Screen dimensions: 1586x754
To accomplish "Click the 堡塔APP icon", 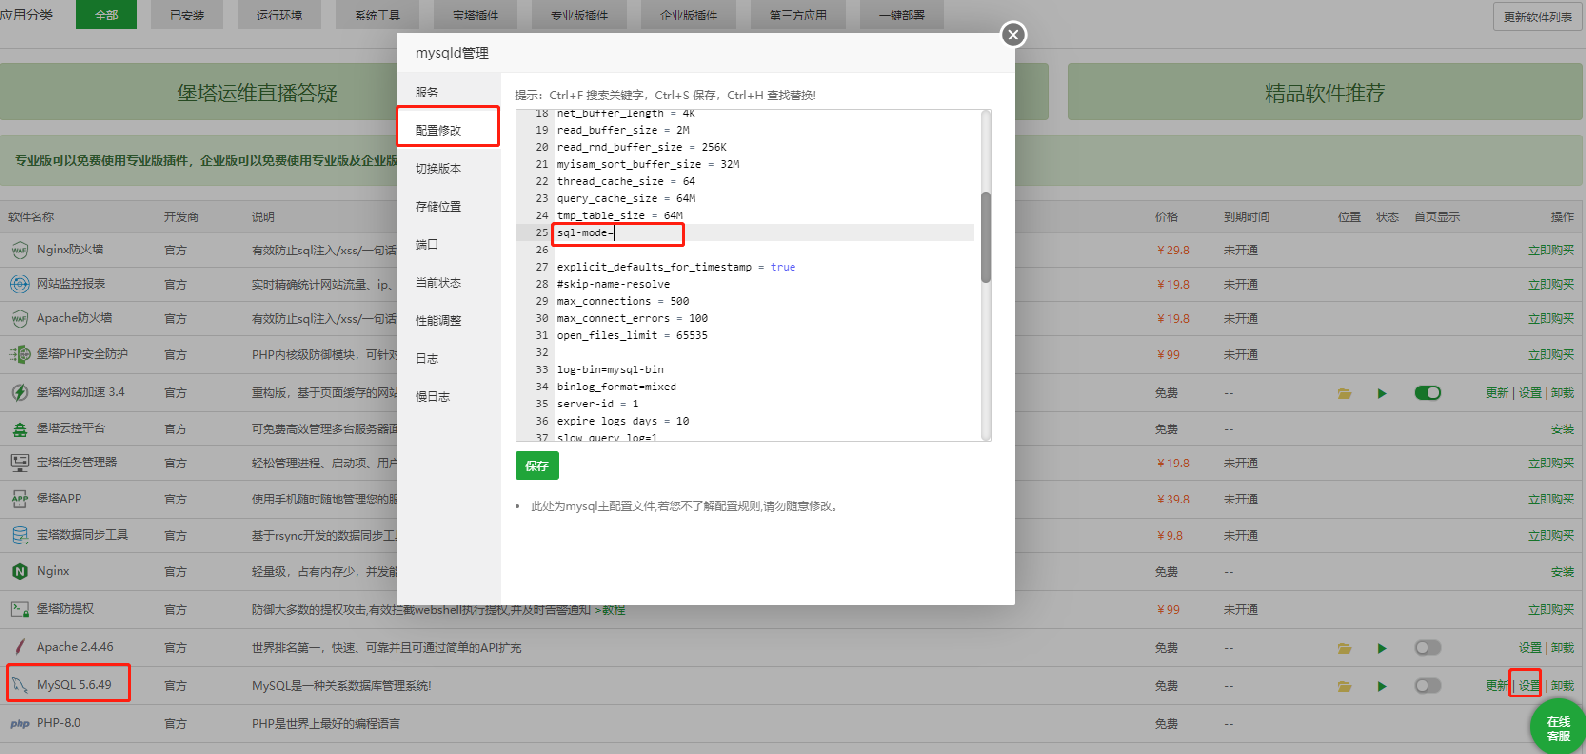I will (20, 498).
